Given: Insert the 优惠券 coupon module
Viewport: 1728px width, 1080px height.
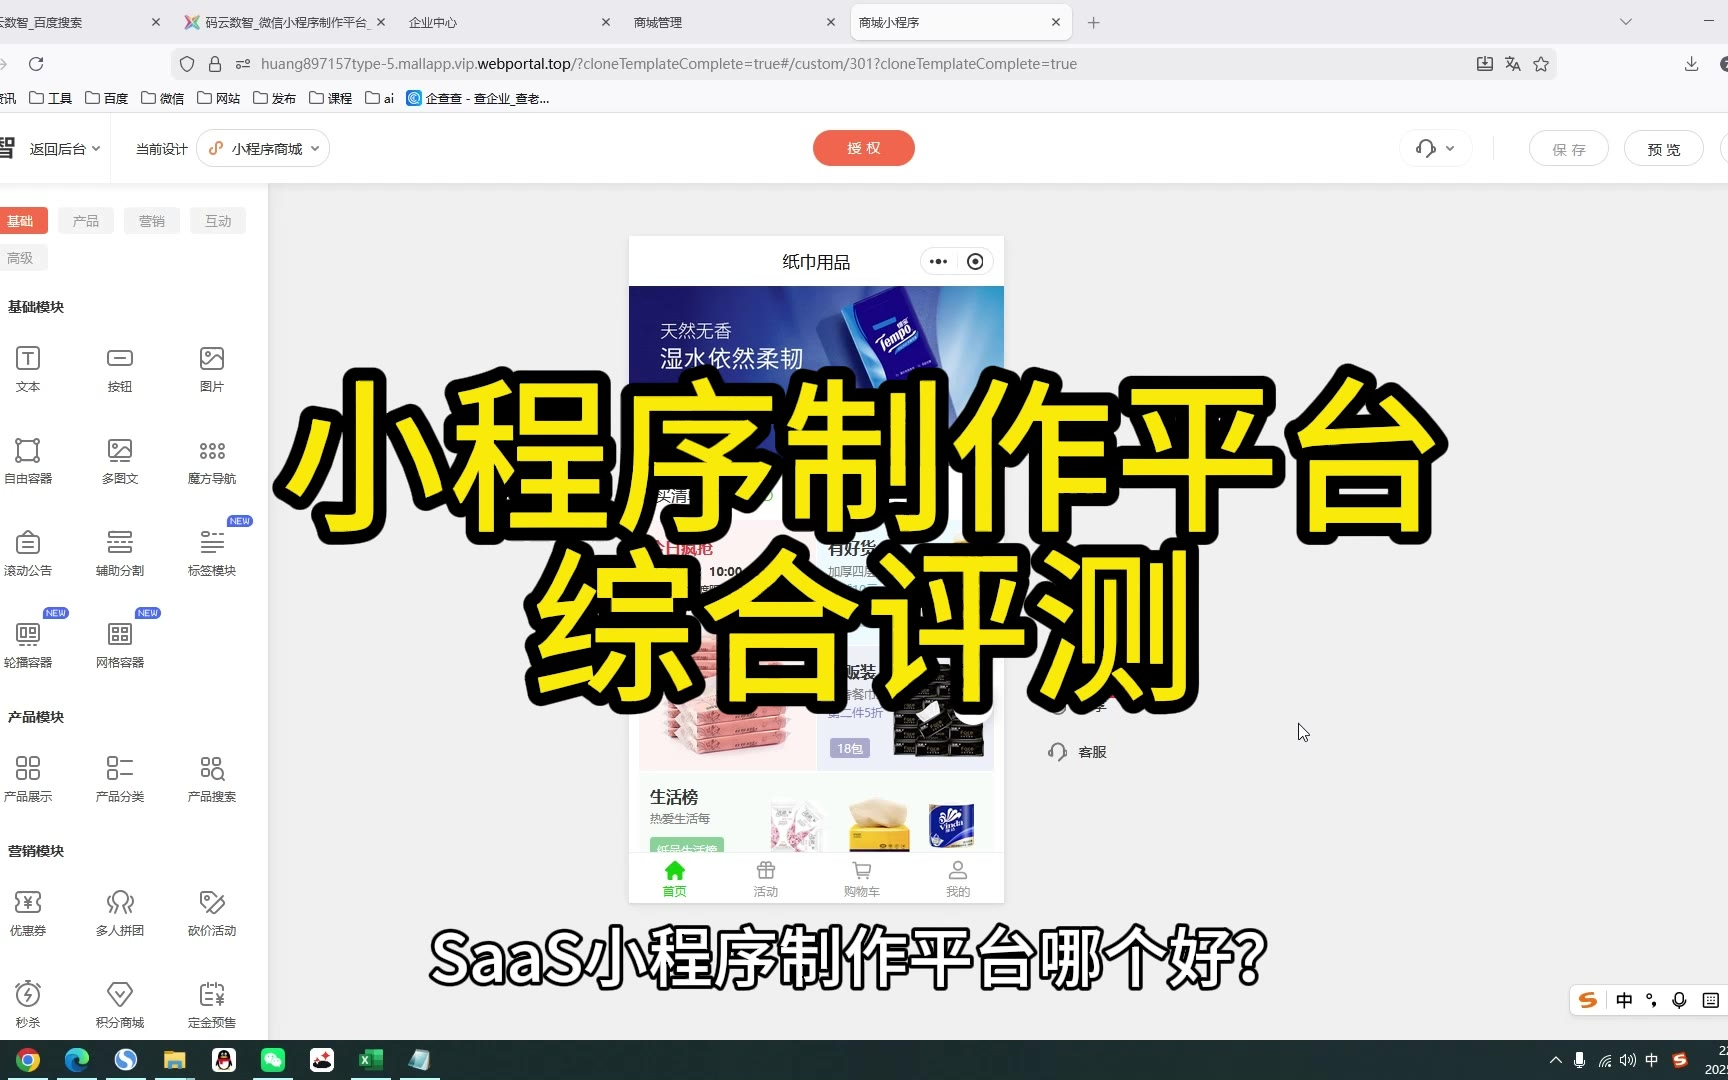Looking at the screenshot, I should (x=28, y=913).
